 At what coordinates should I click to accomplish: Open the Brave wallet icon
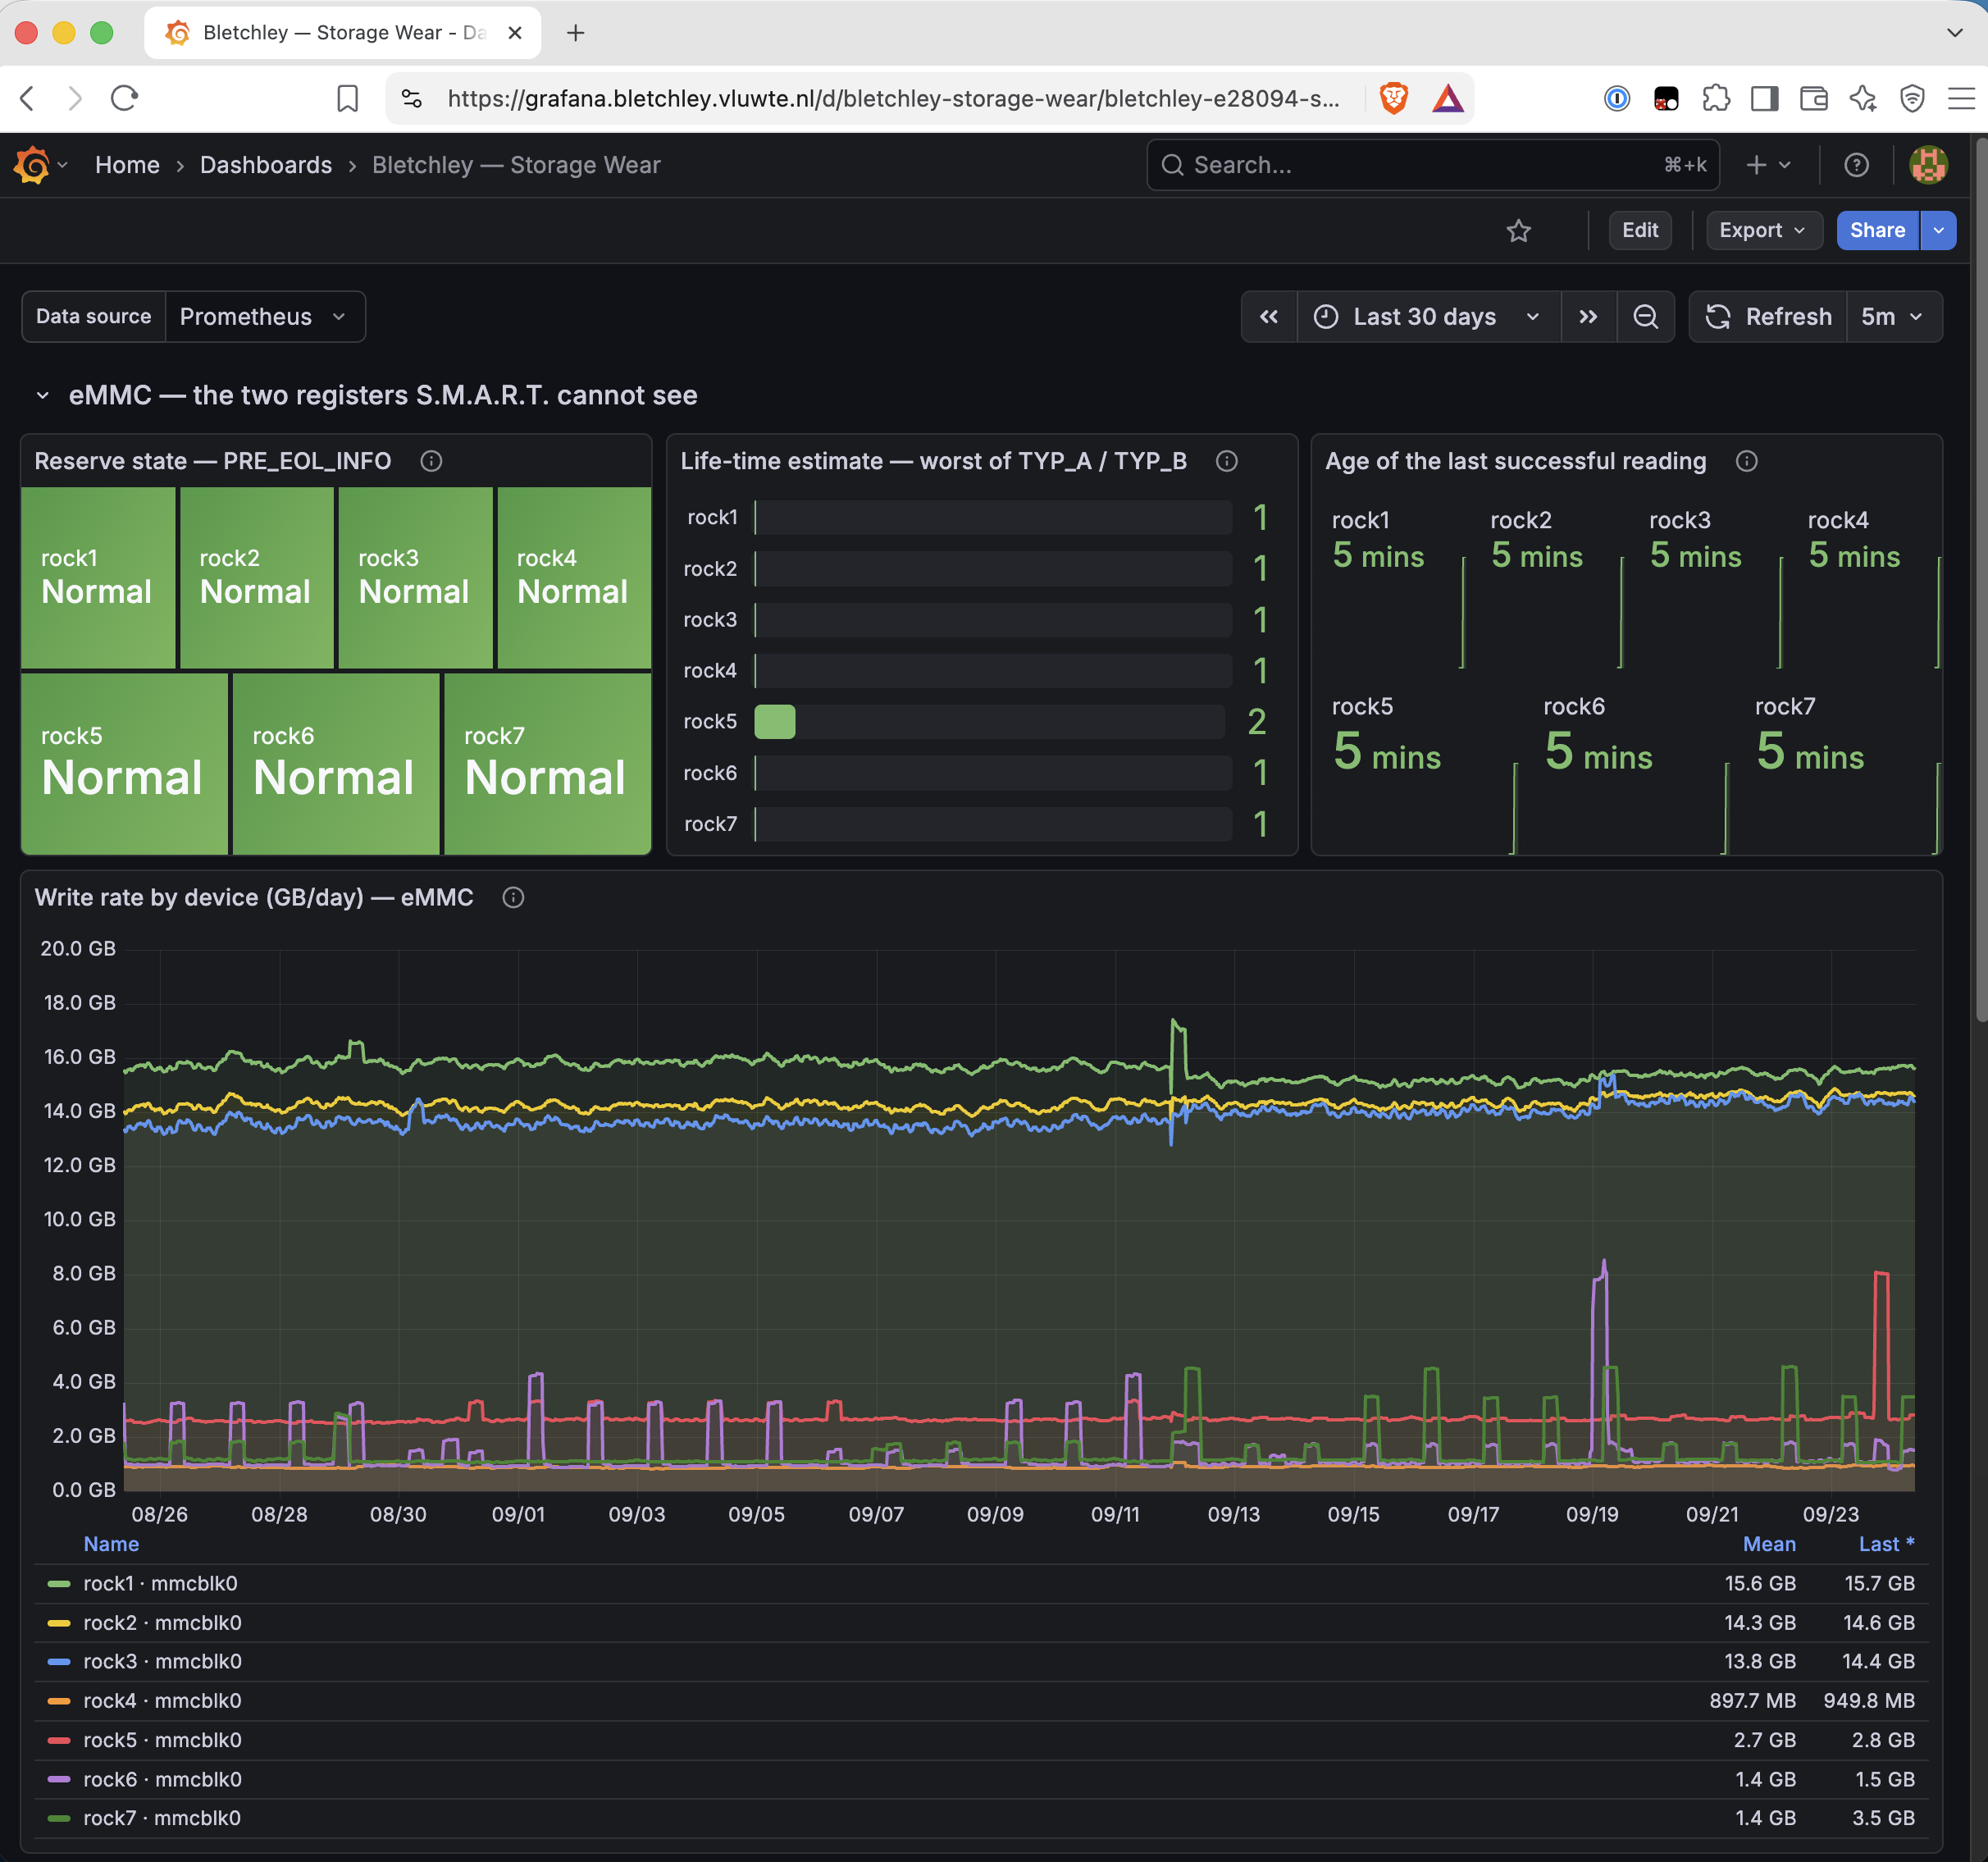[x=1813, y=98]
